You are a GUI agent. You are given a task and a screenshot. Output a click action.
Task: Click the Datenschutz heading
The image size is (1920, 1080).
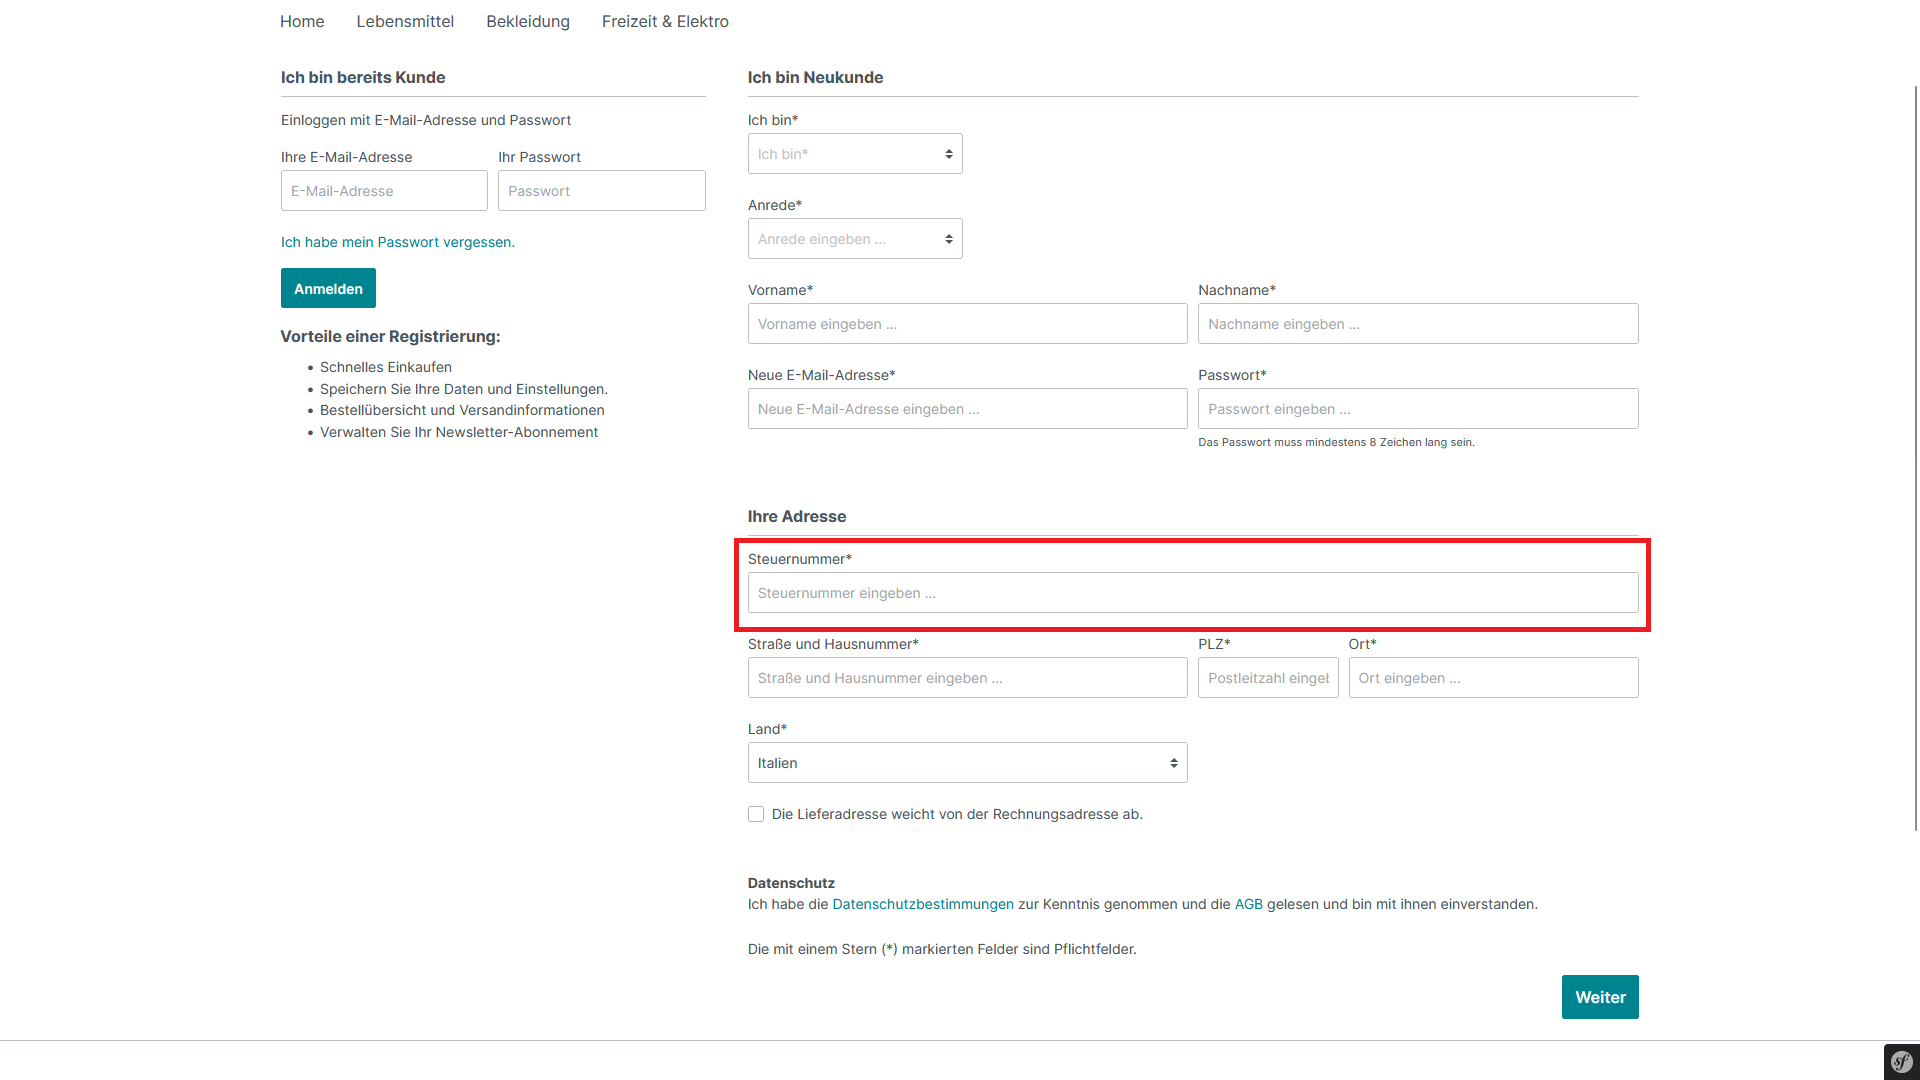click(x=791, y=883)
